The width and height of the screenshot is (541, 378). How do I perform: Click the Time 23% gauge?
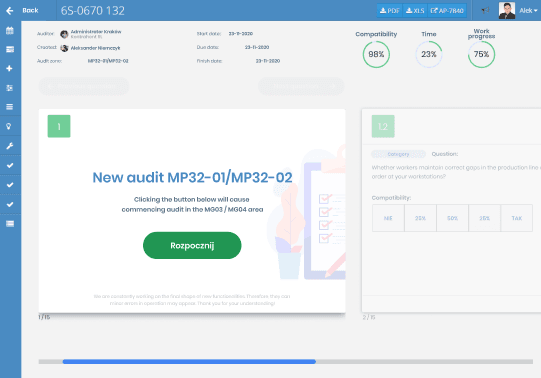(429, 54)
